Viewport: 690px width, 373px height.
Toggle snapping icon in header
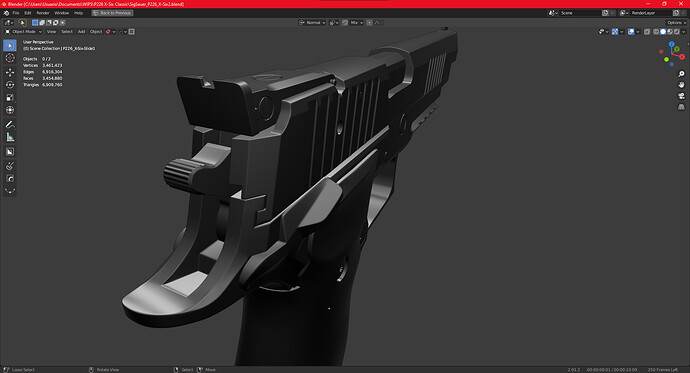345,22
